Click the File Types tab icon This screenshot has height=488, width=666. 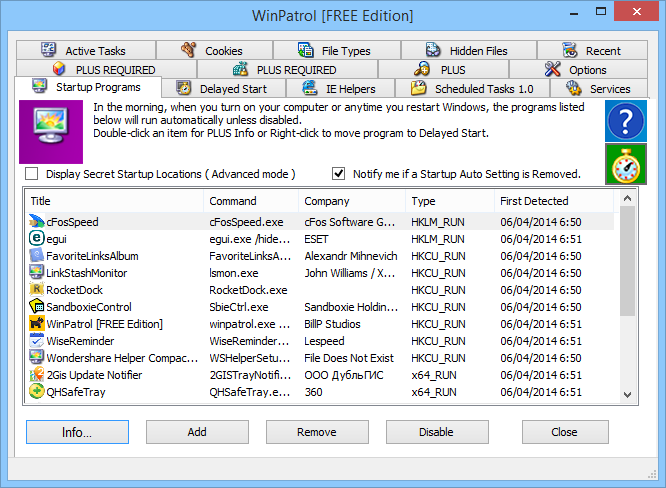[305, 50]
